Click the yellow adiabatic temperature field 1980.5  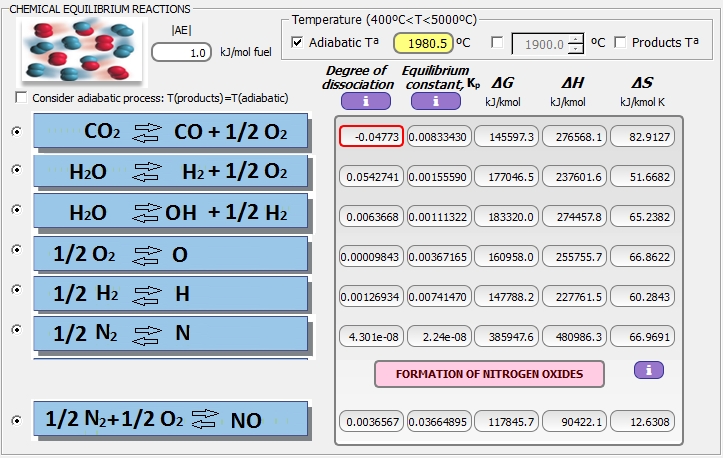click(423, 43)
